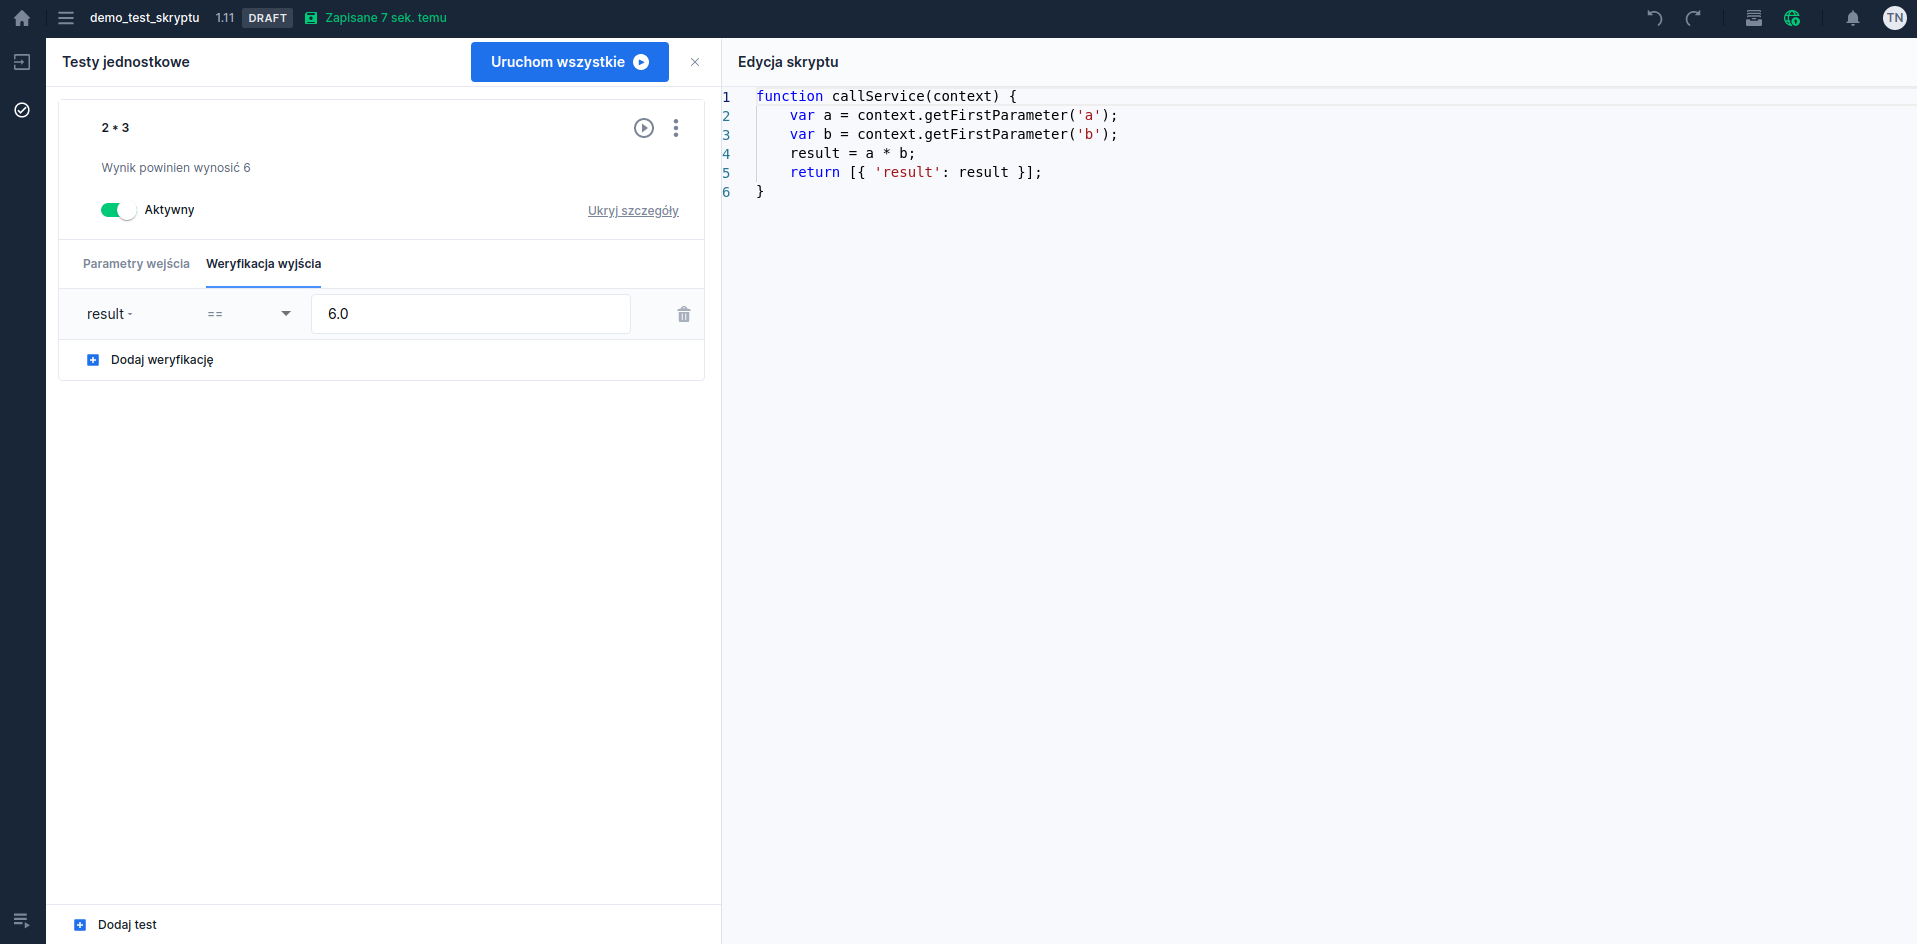Toggle the Aktywny switch off
The image size is (1917, 944).
118,210
